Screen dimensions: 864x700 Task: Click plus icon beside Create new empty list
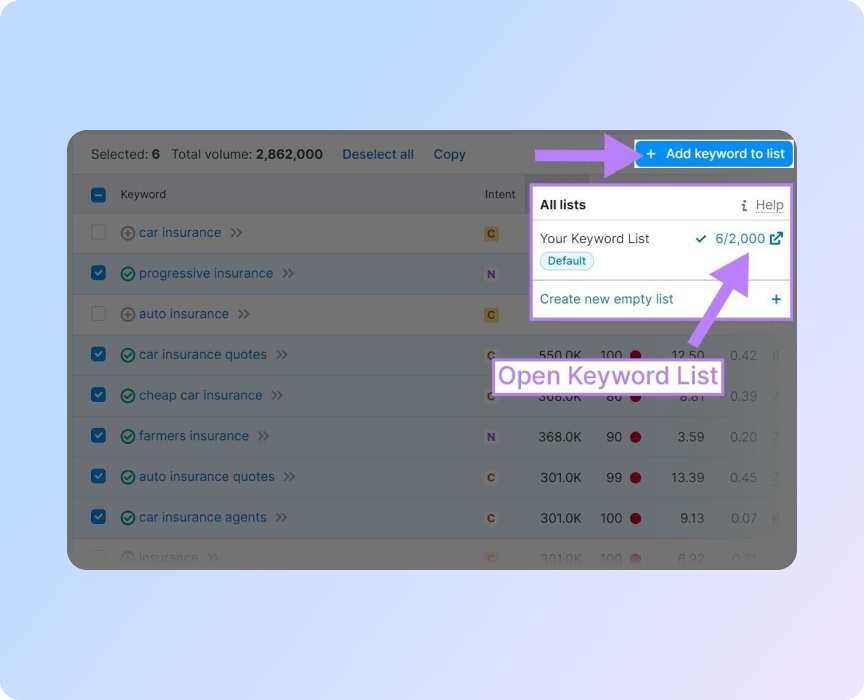pos(776,299)
